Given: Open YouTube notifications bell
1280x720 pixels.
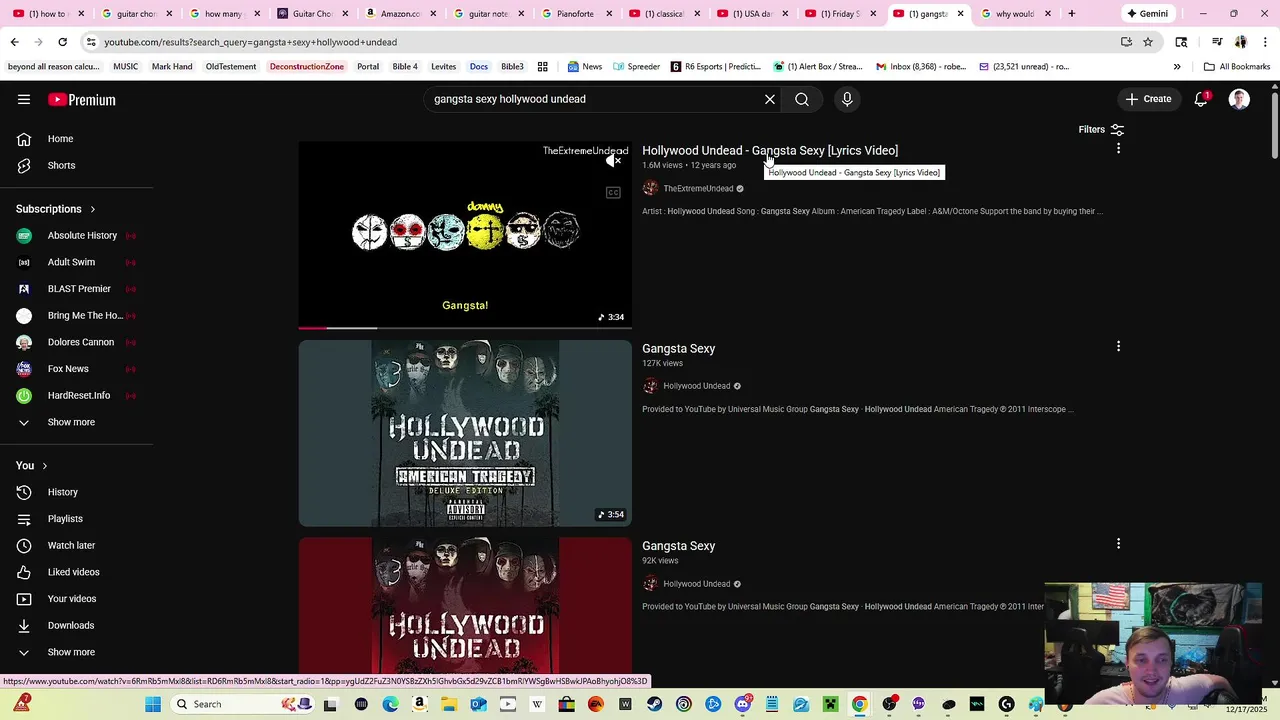Looking at the screenshot, I should [x=1201, y=99].
